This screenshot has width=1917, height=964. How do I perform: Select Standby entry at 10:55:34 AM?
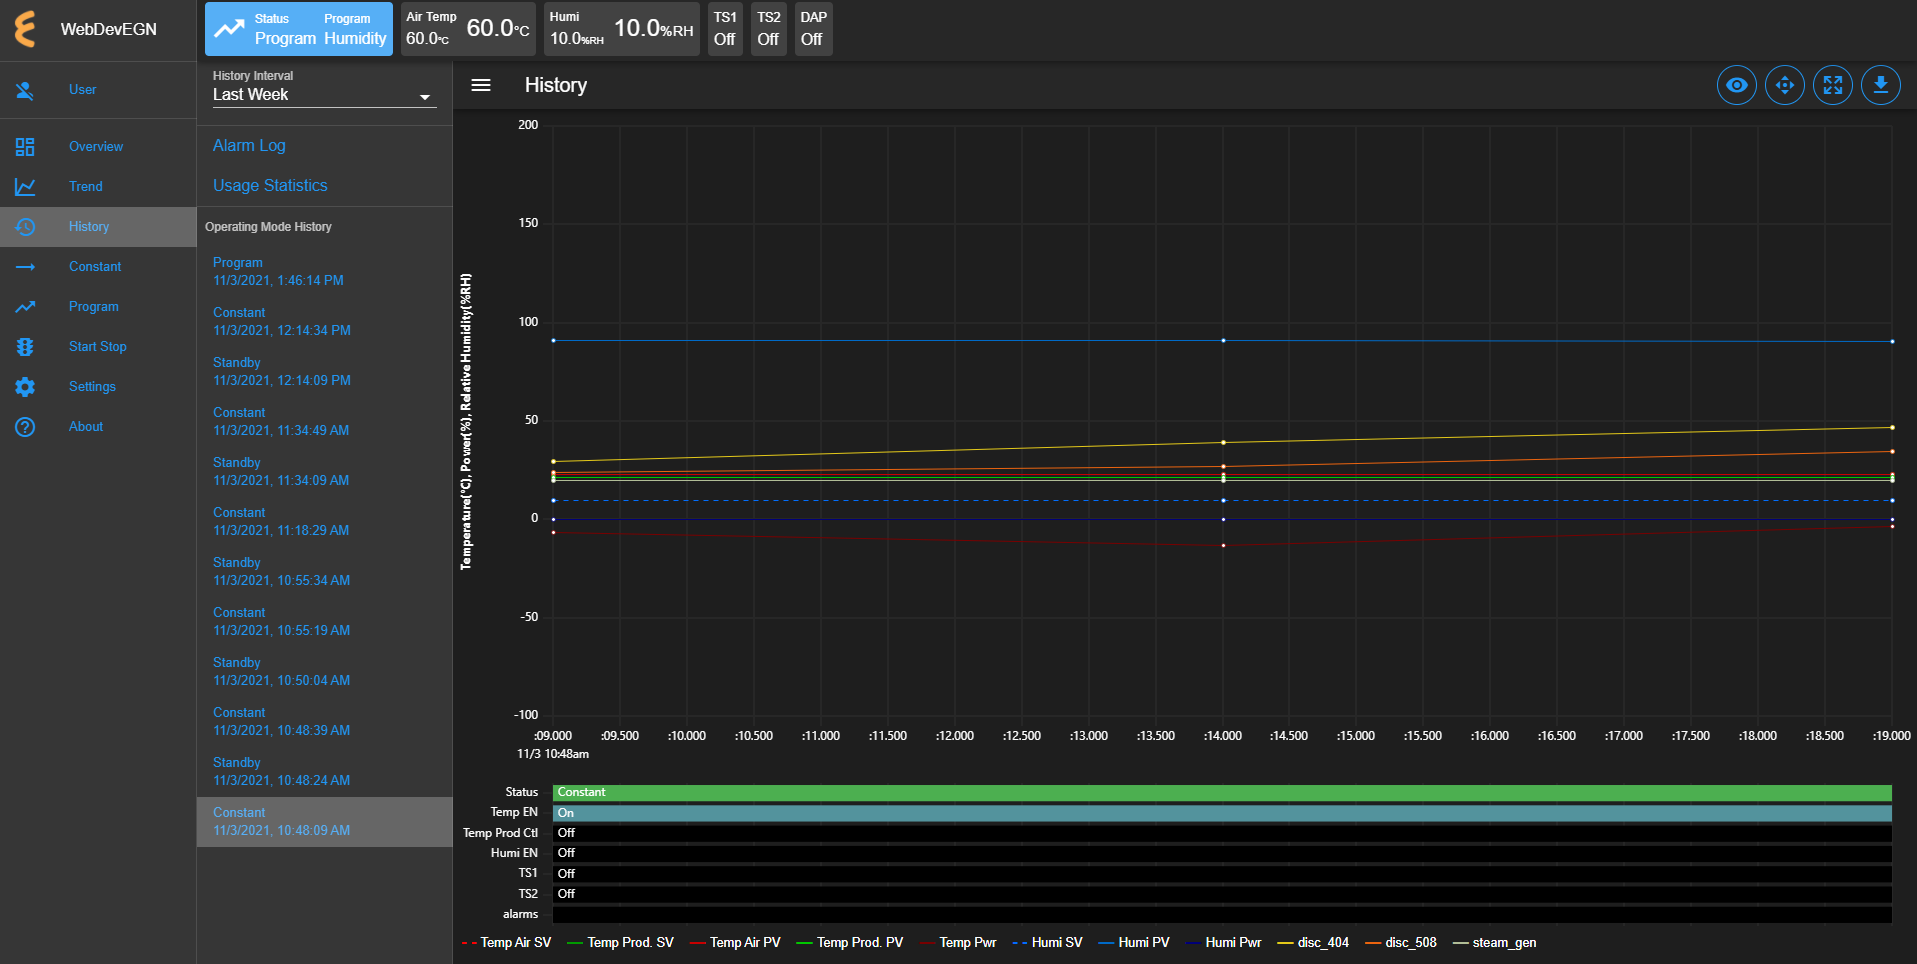[x=324, y=572]
